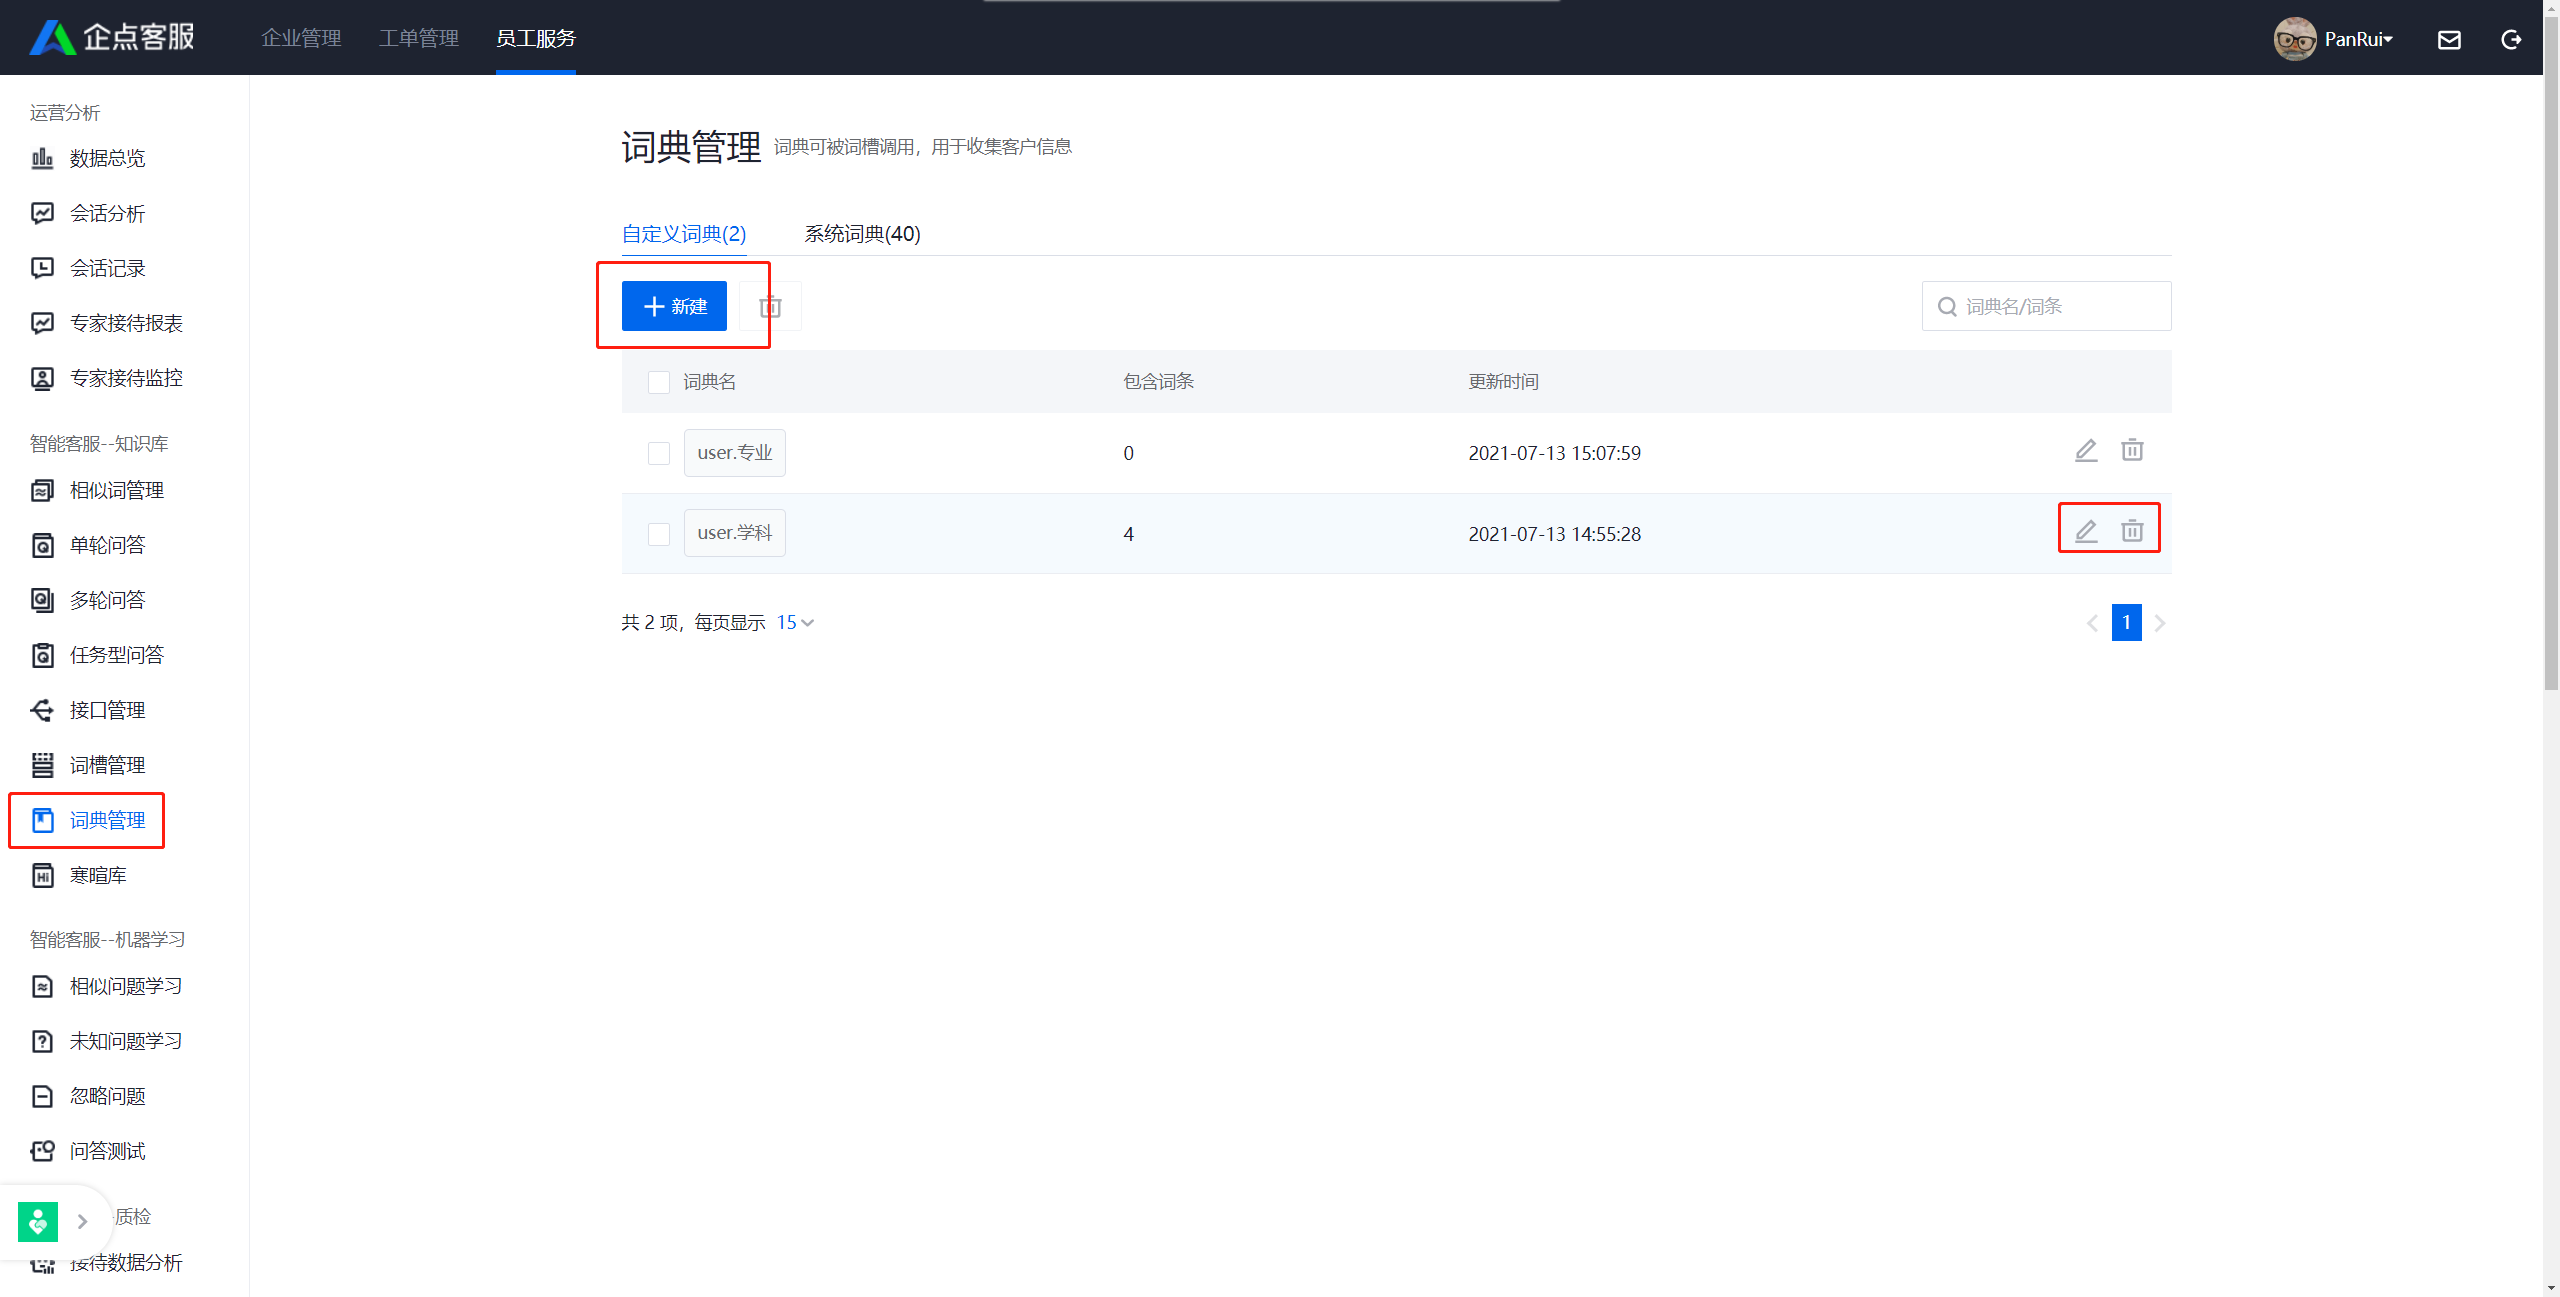Open 单轮问答 icon in sidebar
Screen dimensions: 2560x1297
[x=42, y=545]
